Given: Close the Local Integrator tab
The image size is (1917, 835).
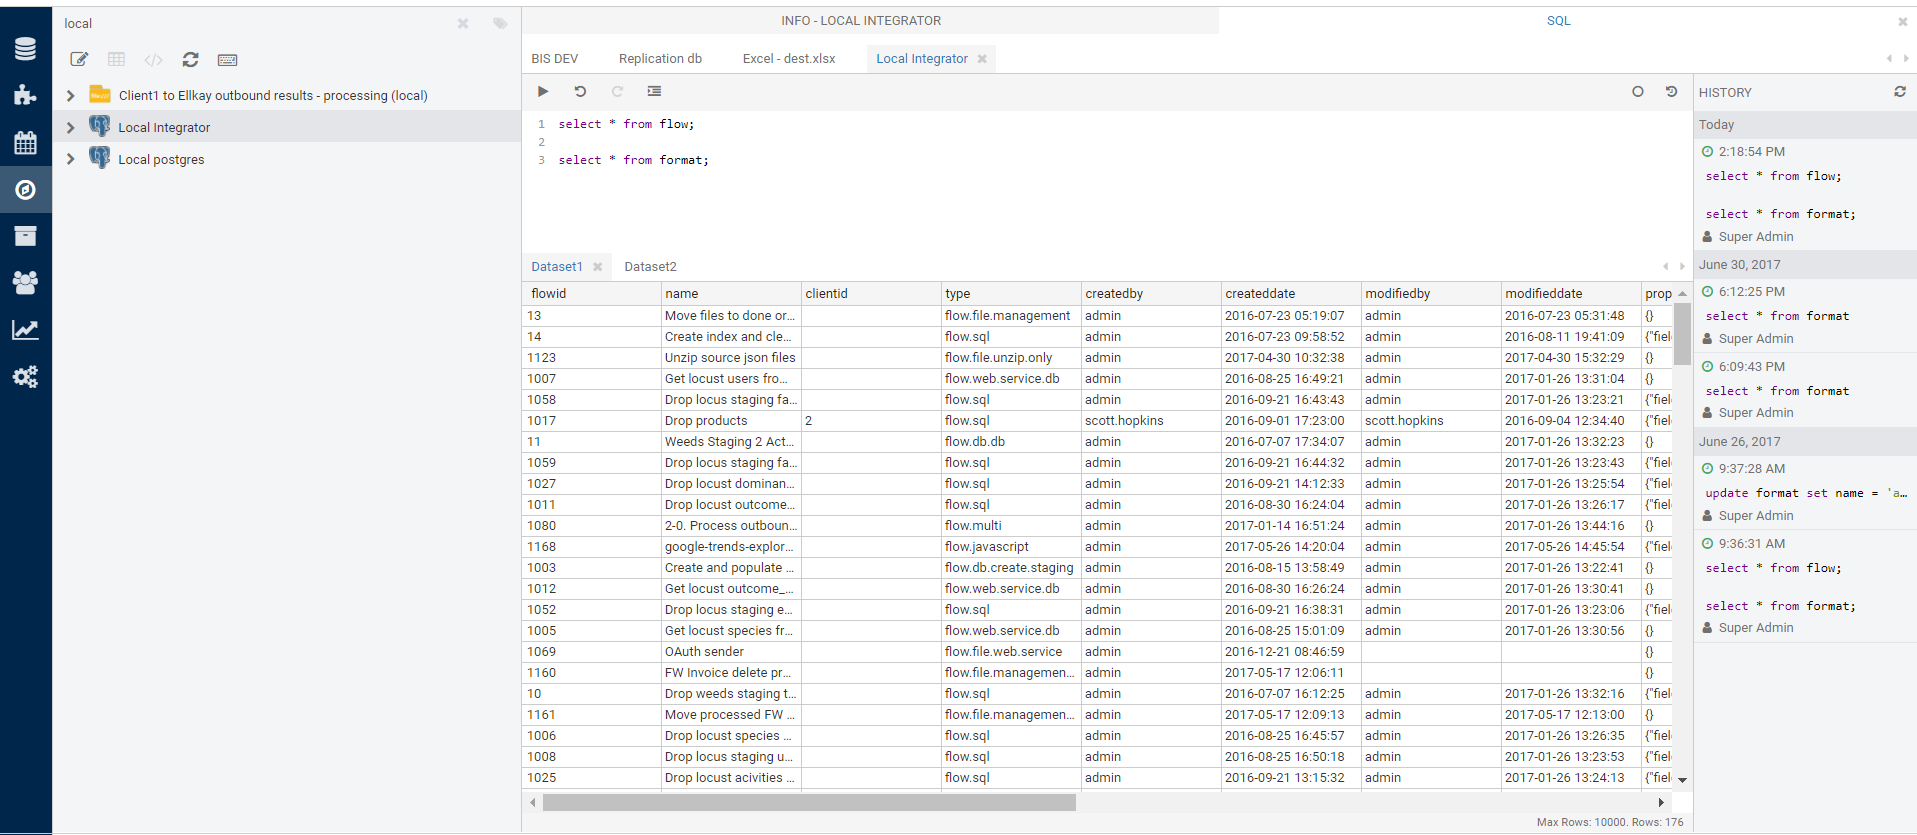Looking at the screenshot, I should tap(982, 59).
